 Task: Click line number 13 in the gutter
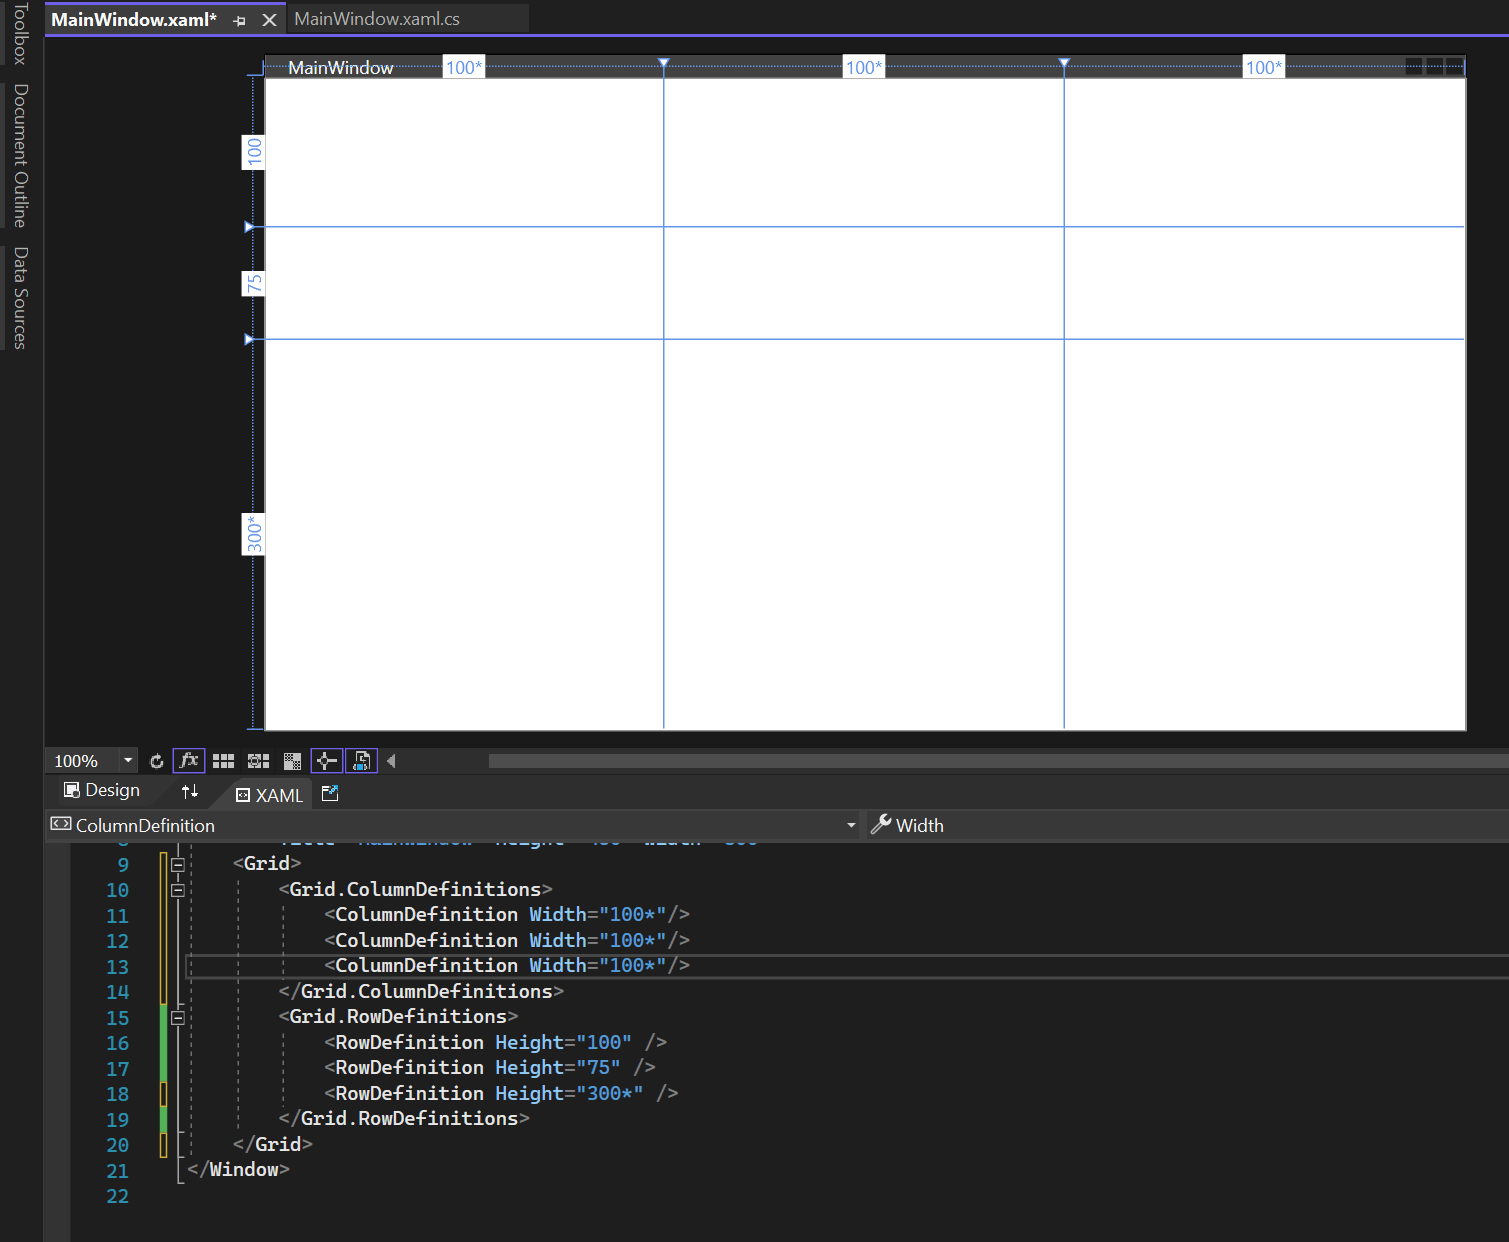coord(117,966)
